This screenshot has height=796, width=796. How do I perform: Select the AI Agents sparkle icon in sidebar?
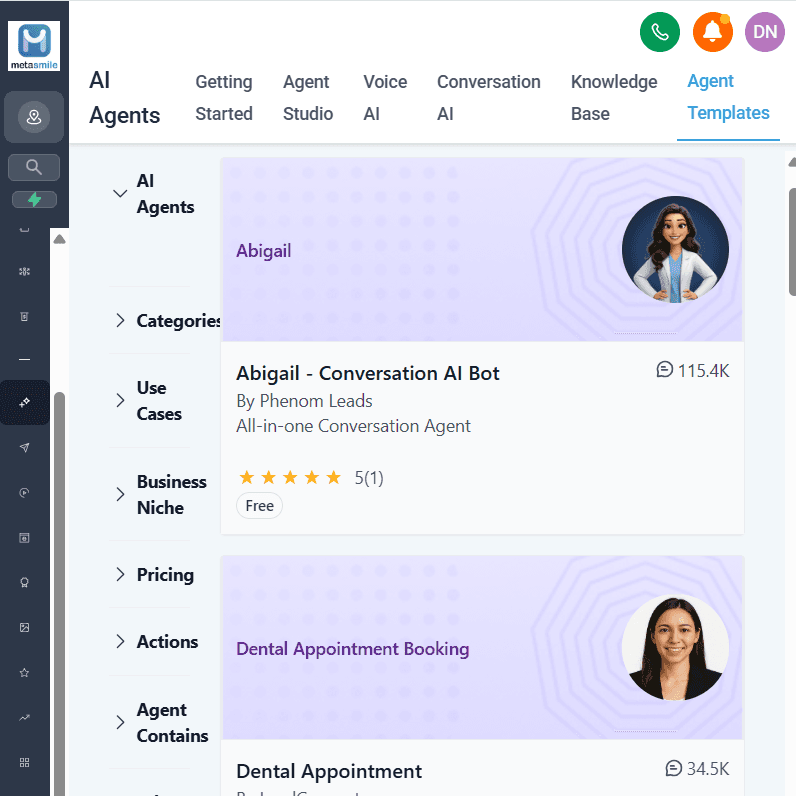(x=24, y=403)
